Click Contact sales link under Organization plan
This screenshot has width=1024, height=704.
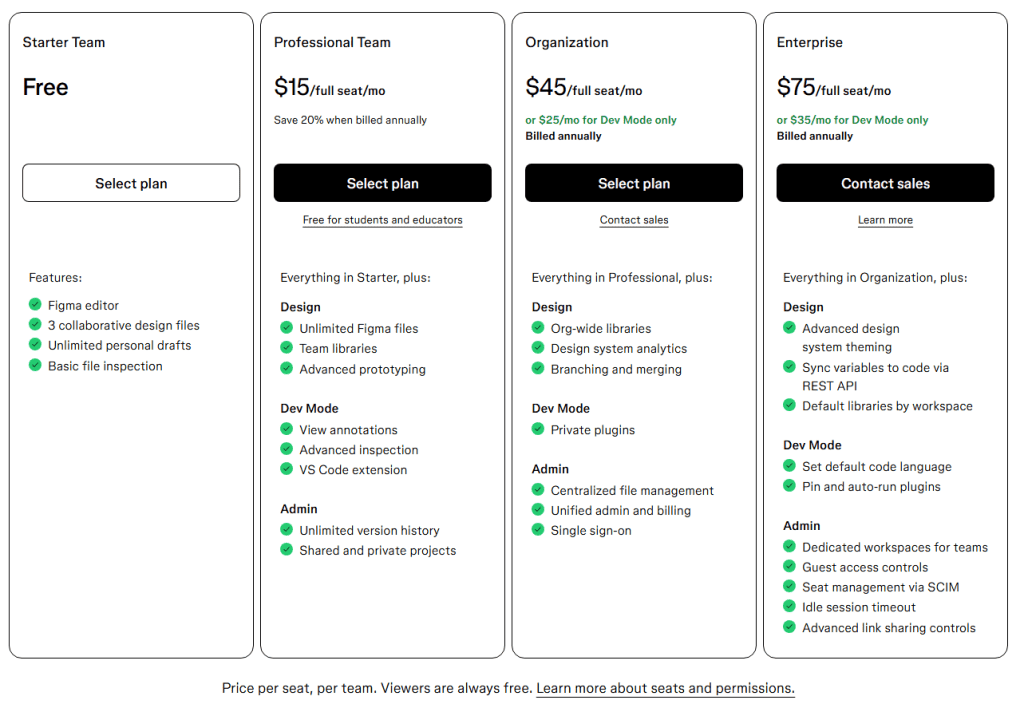coord(633,219)
